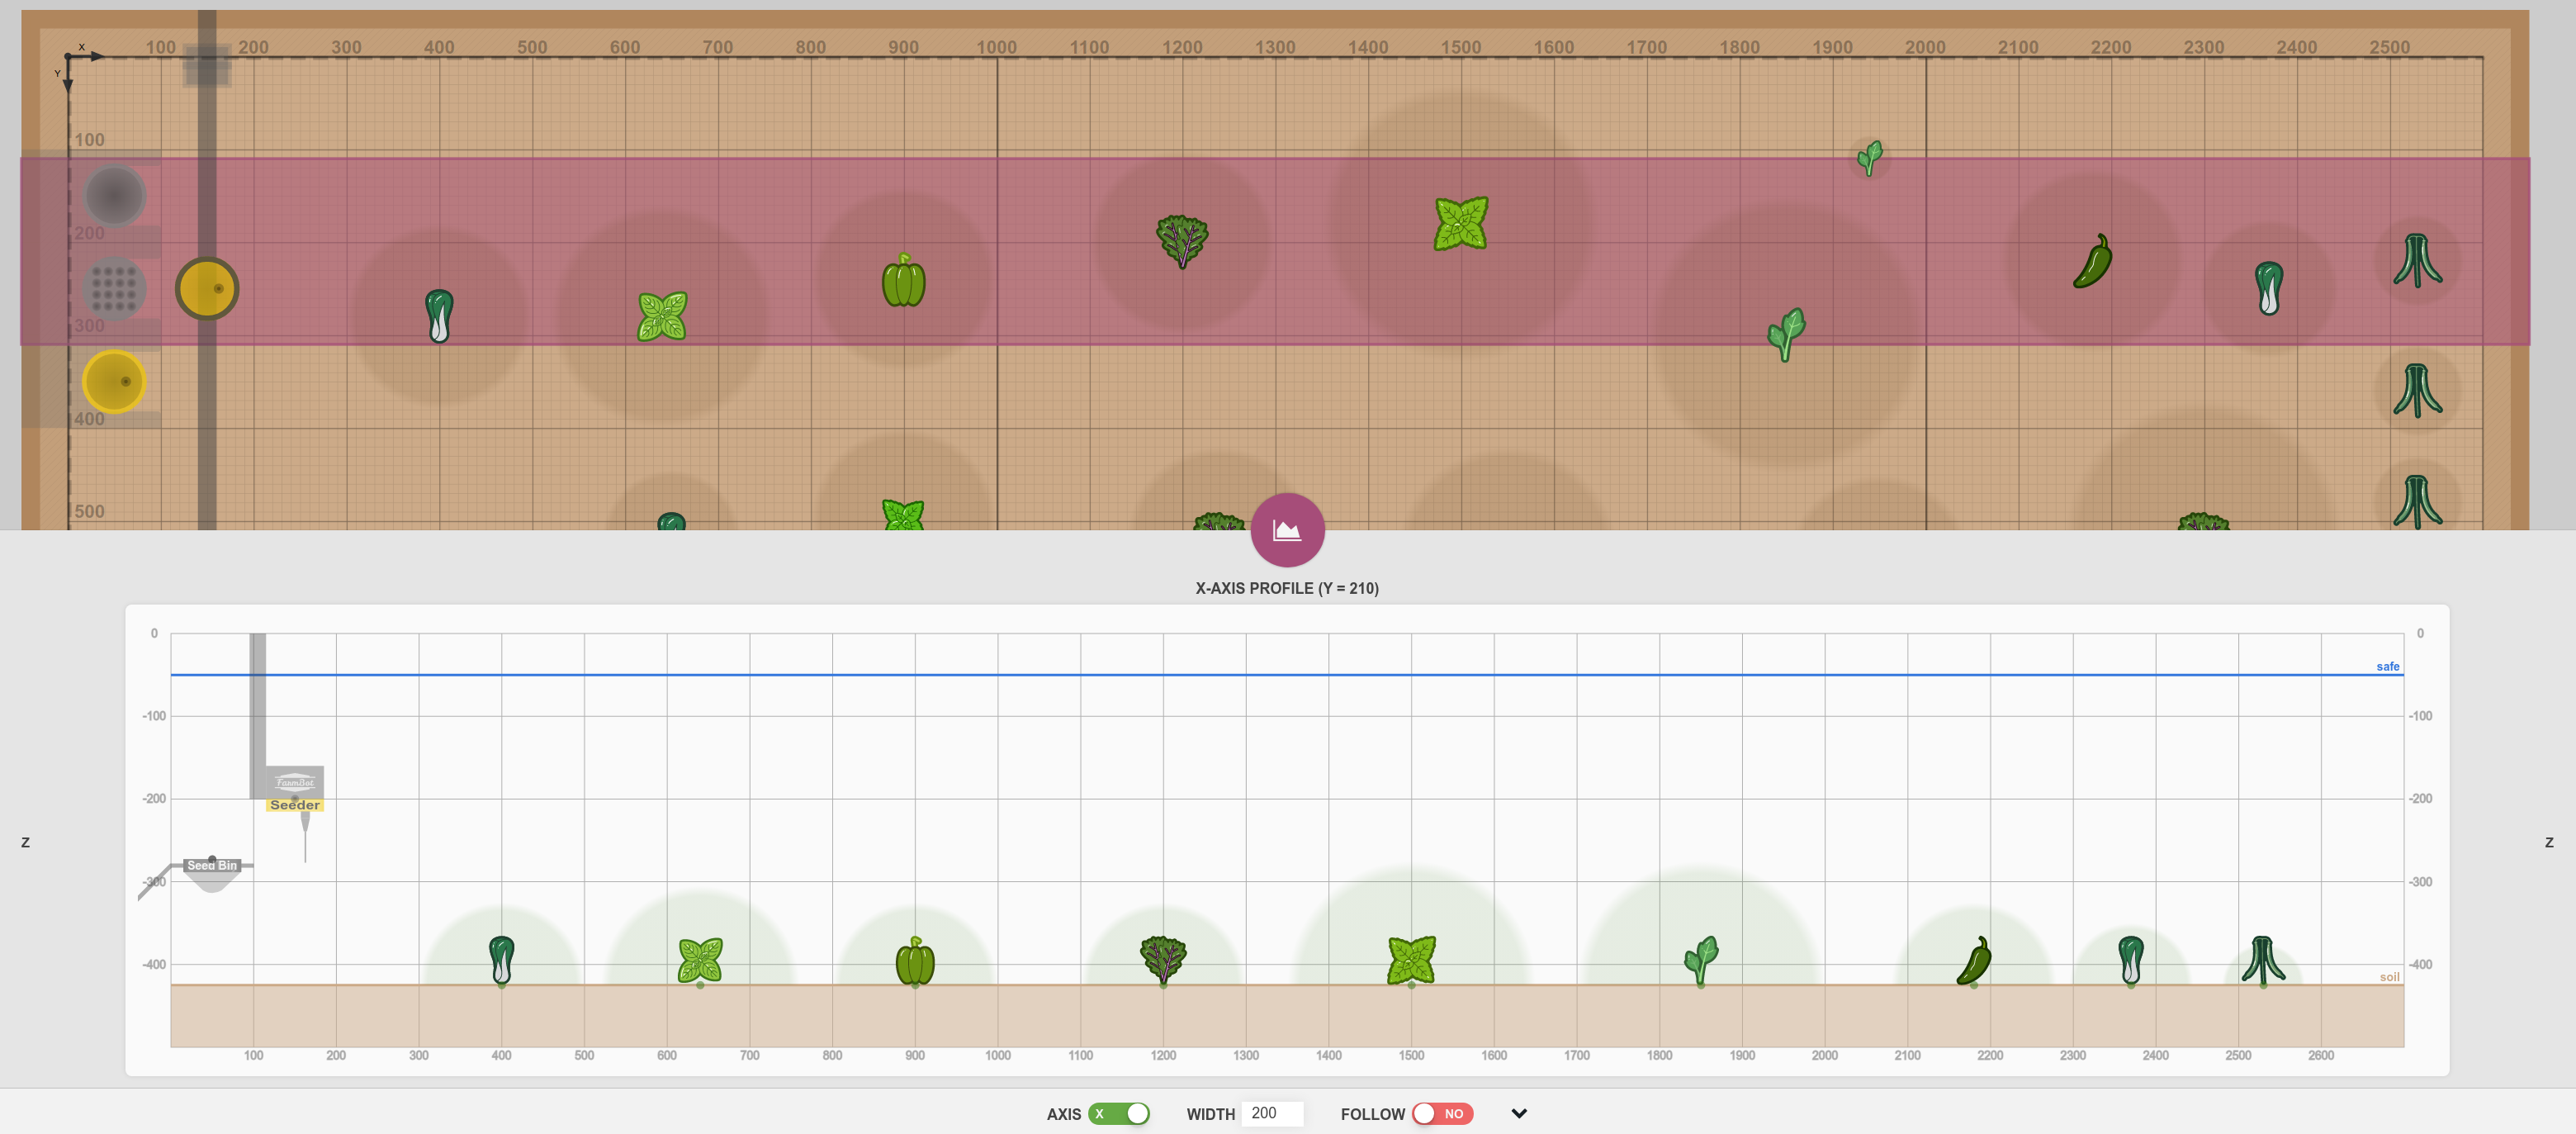Viewport: 2576px width, 1134px height.
Task: Click the seed tray icon on the map
Action: pyautogui.click(x=115, y=289)
